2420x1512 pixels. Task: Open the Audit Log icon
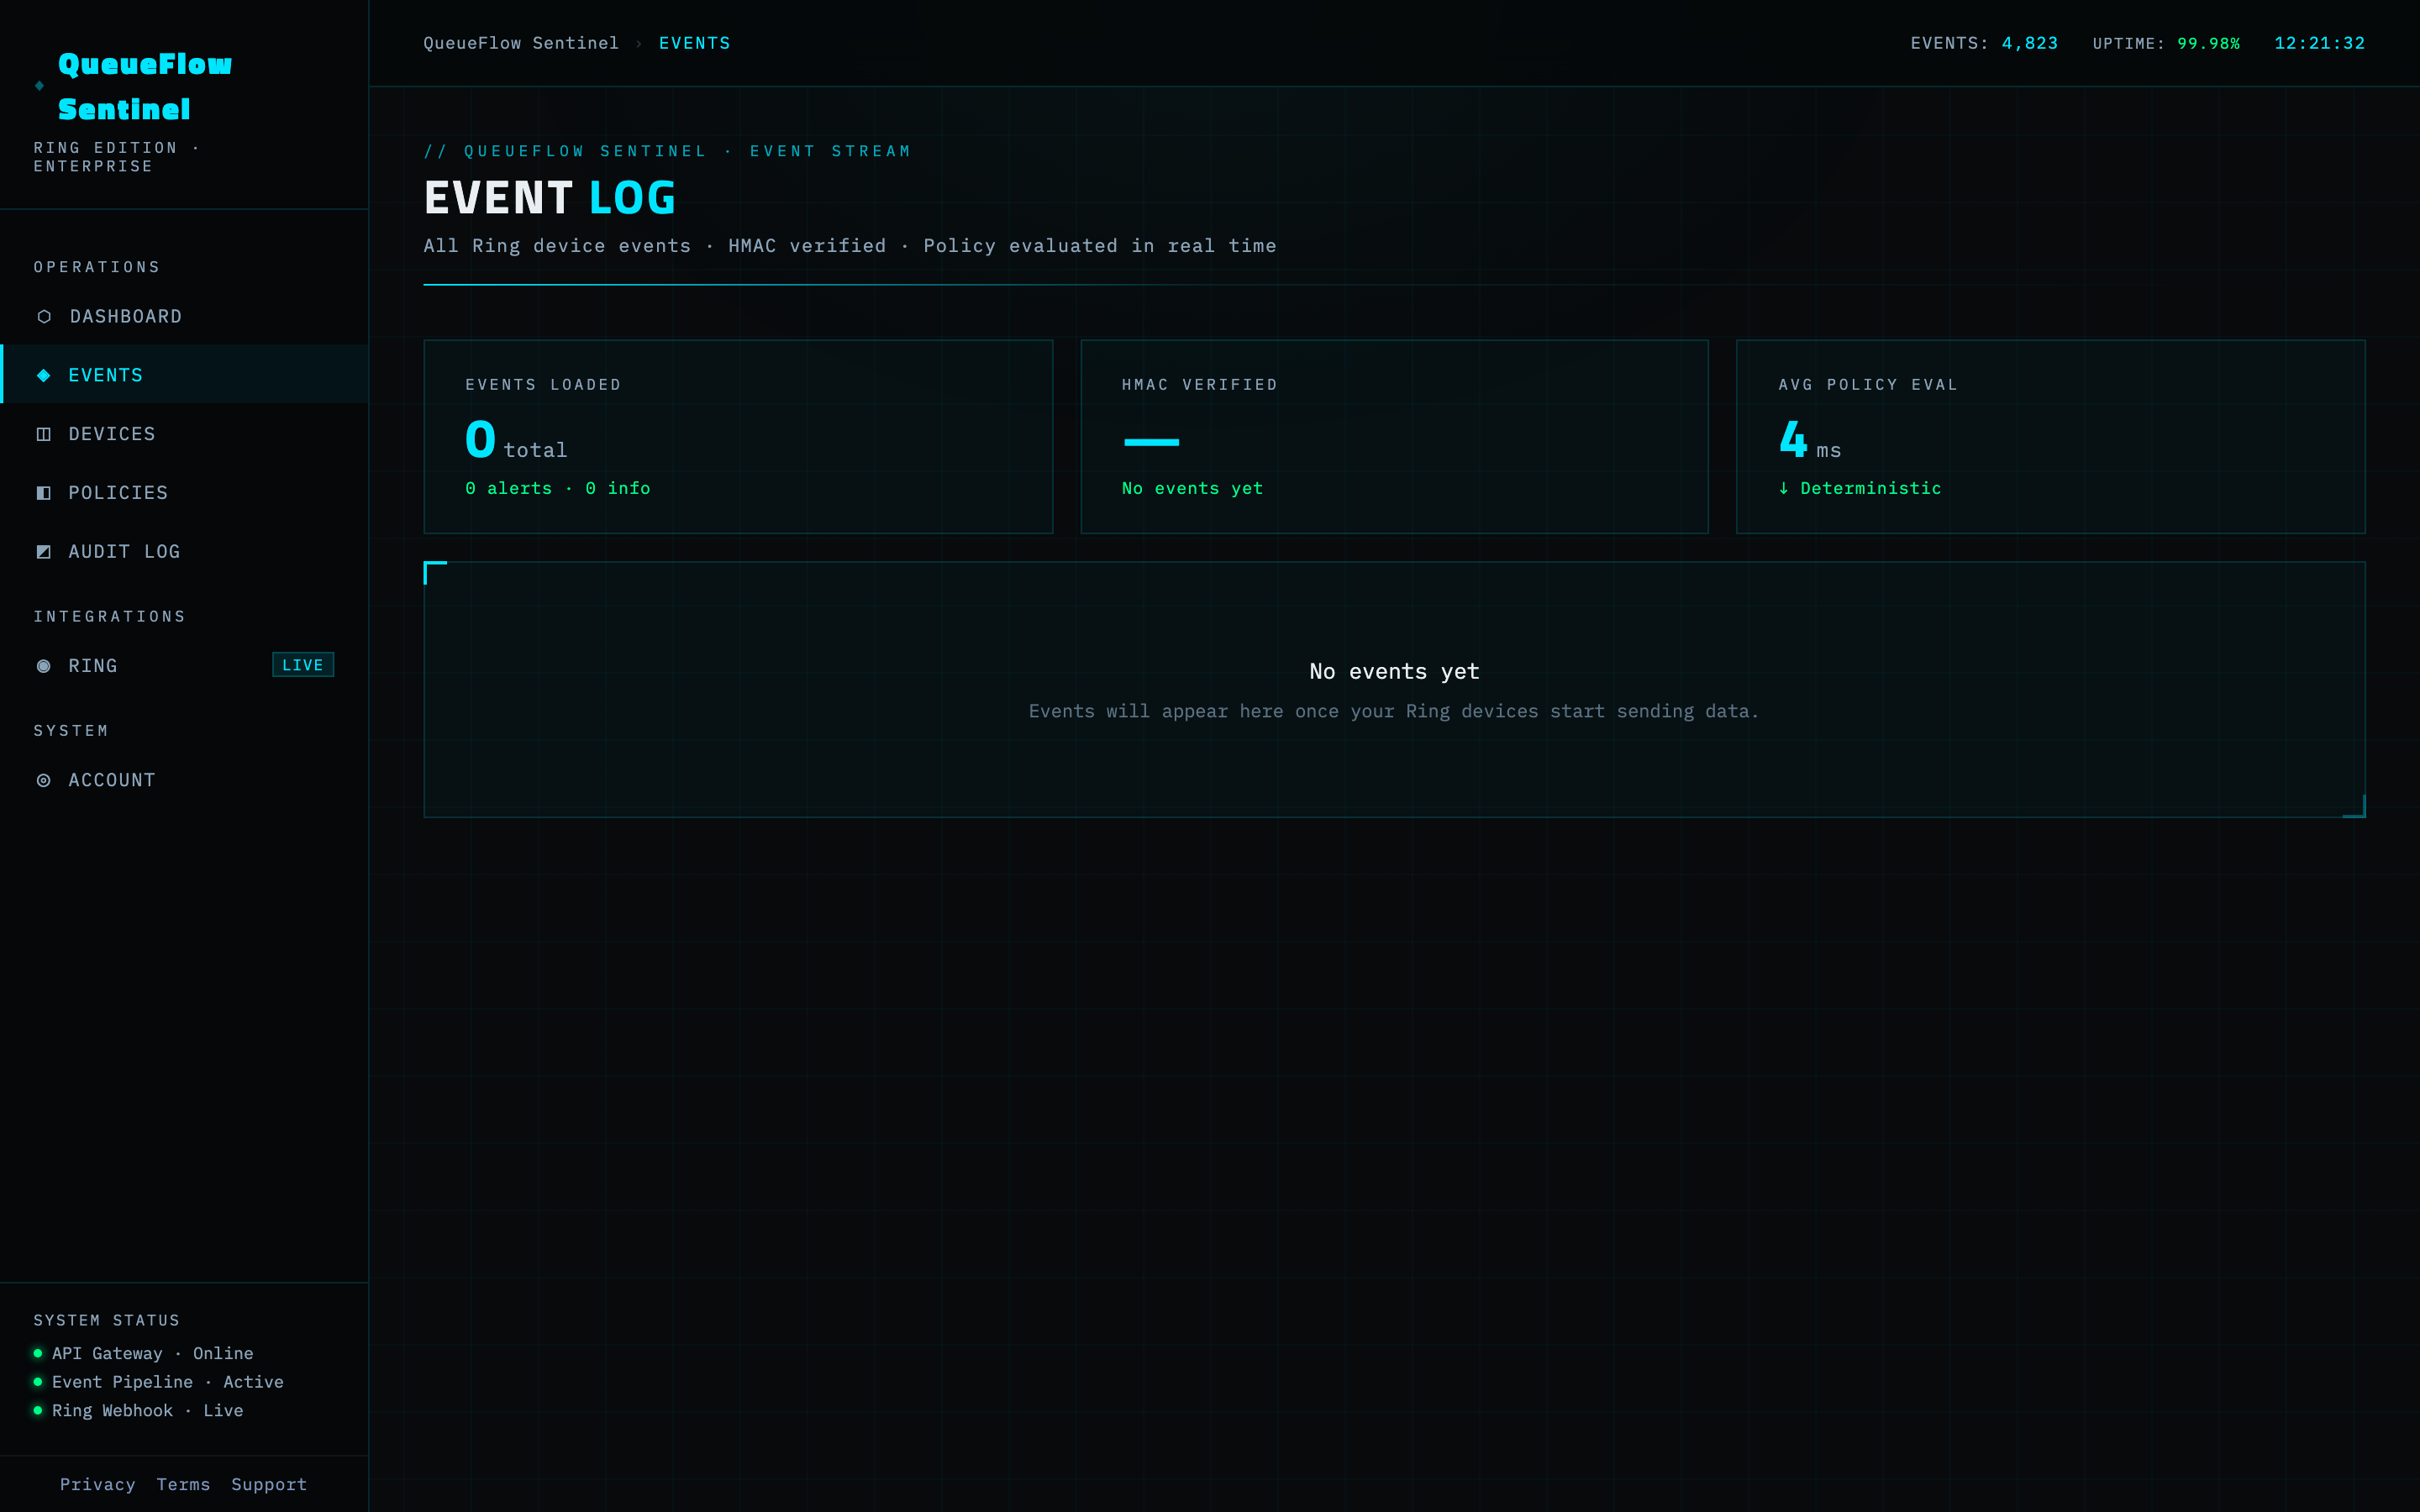click(44, 551)
